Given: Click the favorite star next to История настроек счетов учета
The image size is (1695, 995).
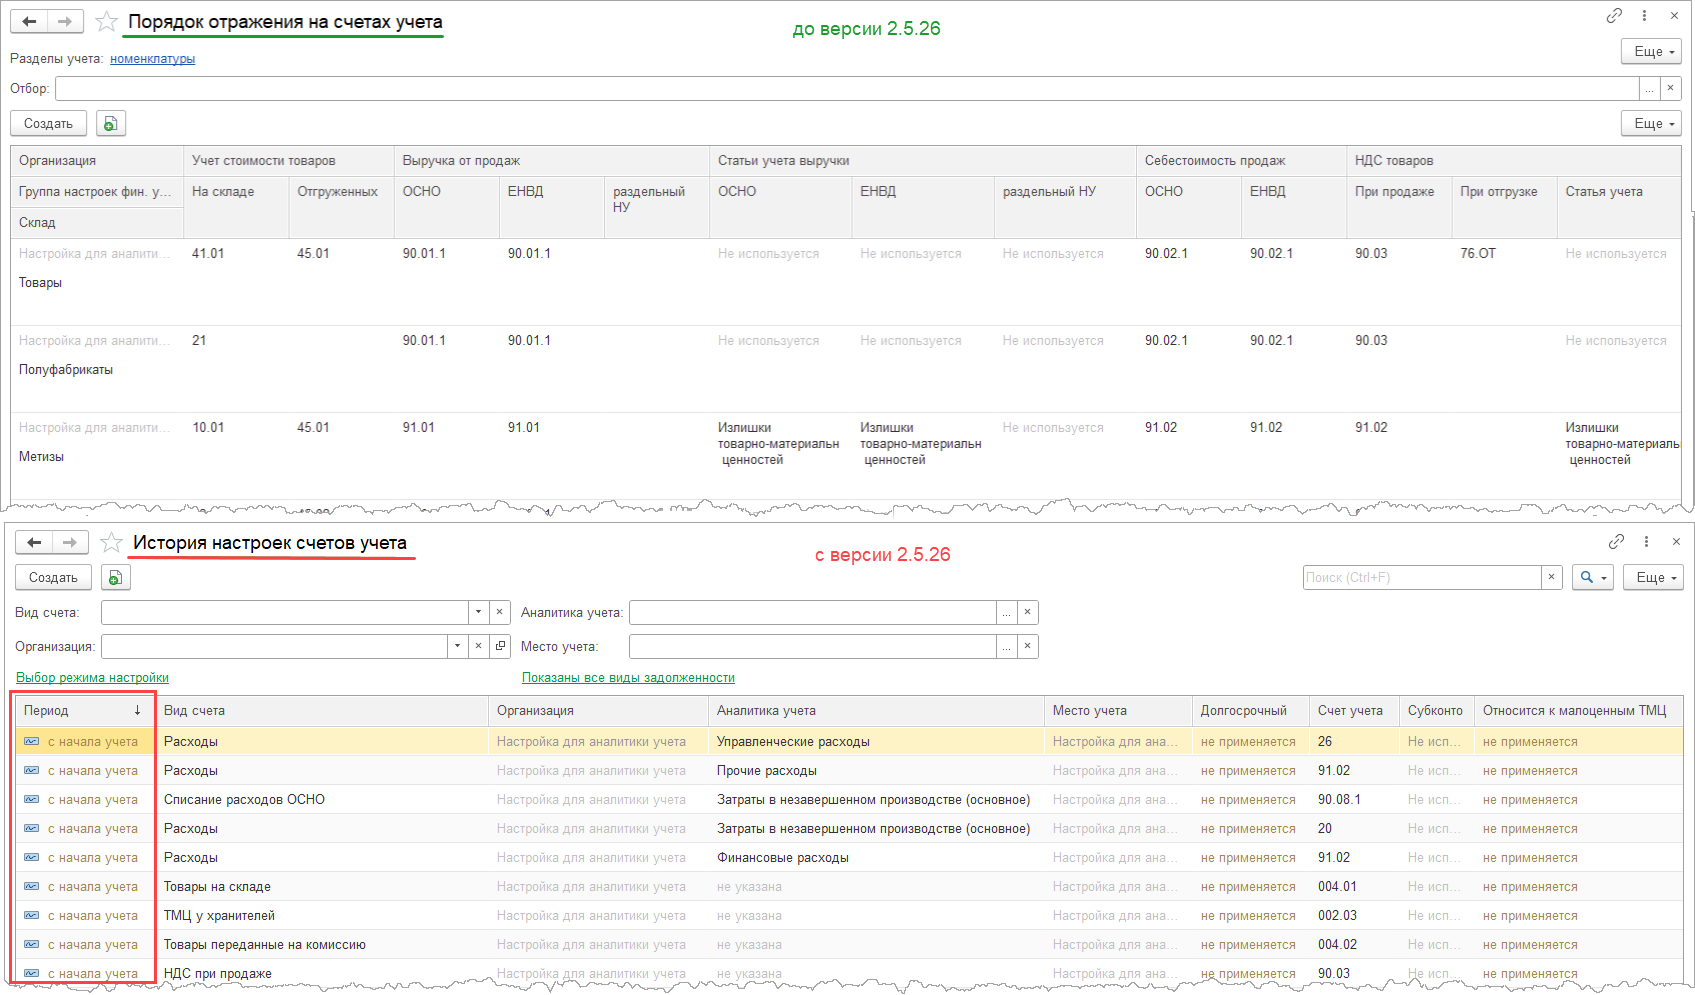Looking at the screenshot, I should [x=111, y=543].
